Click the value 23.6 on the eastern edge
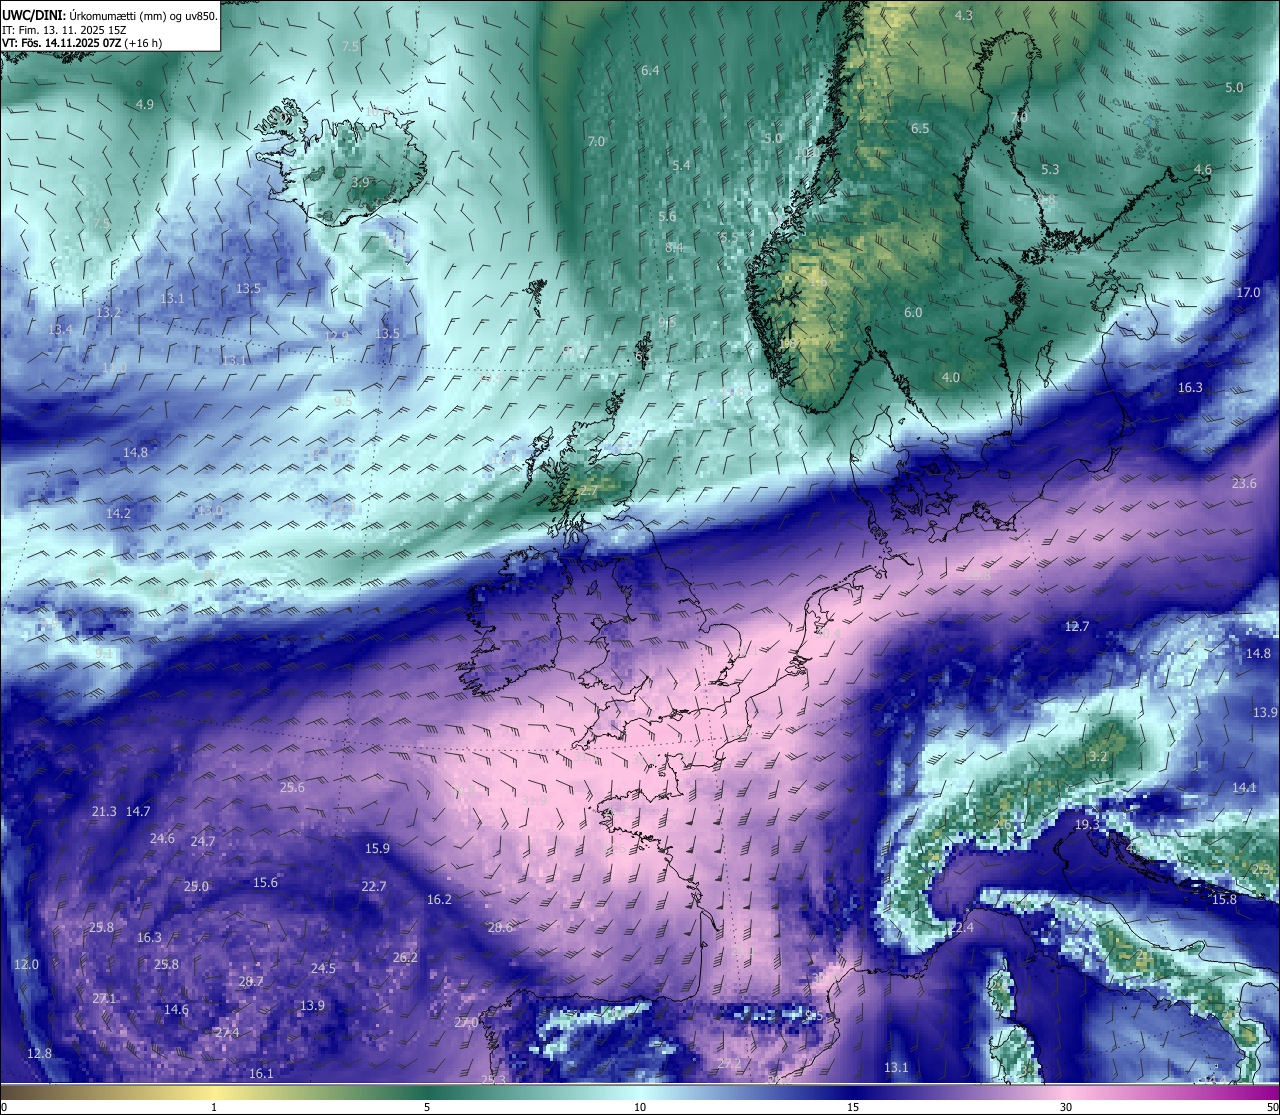Viewport: 1280px width, 1115px height. [x=1244, y=483]
